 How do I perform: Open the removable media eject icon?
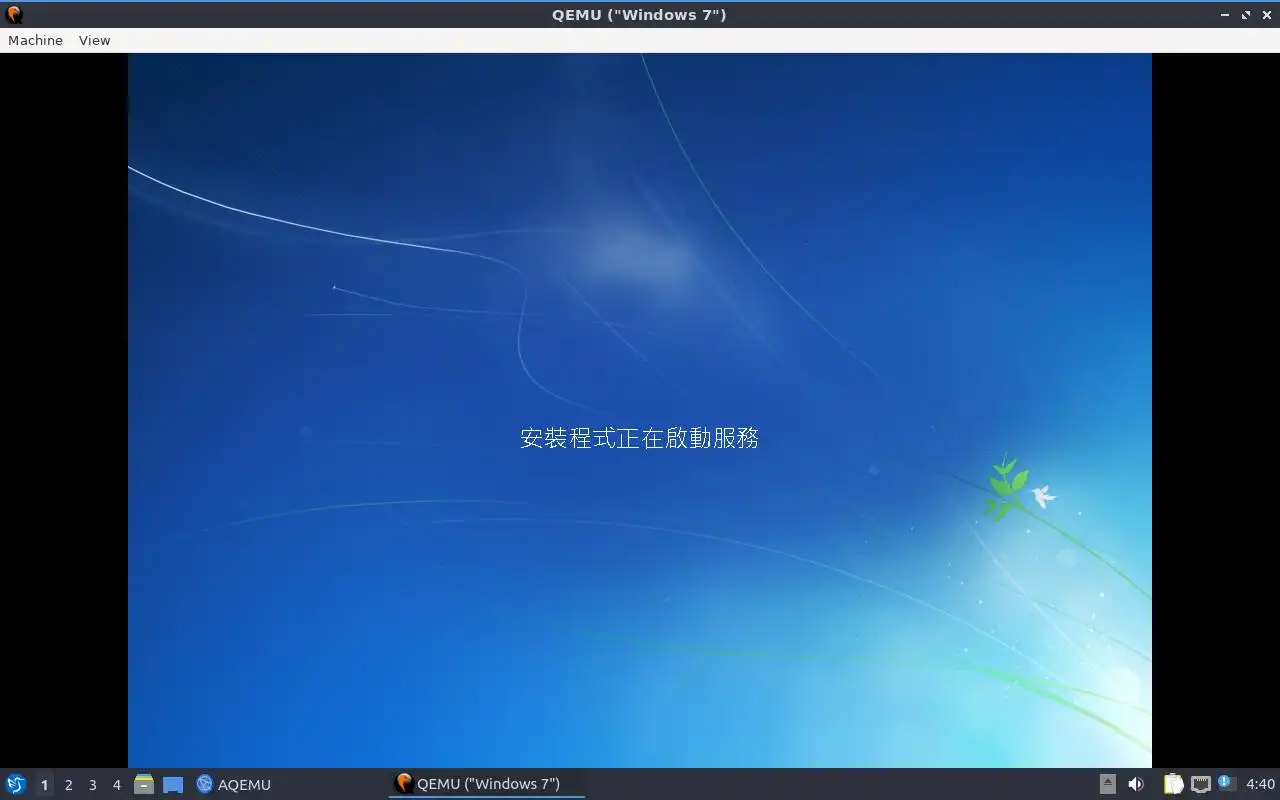[x=1108, y=784]
